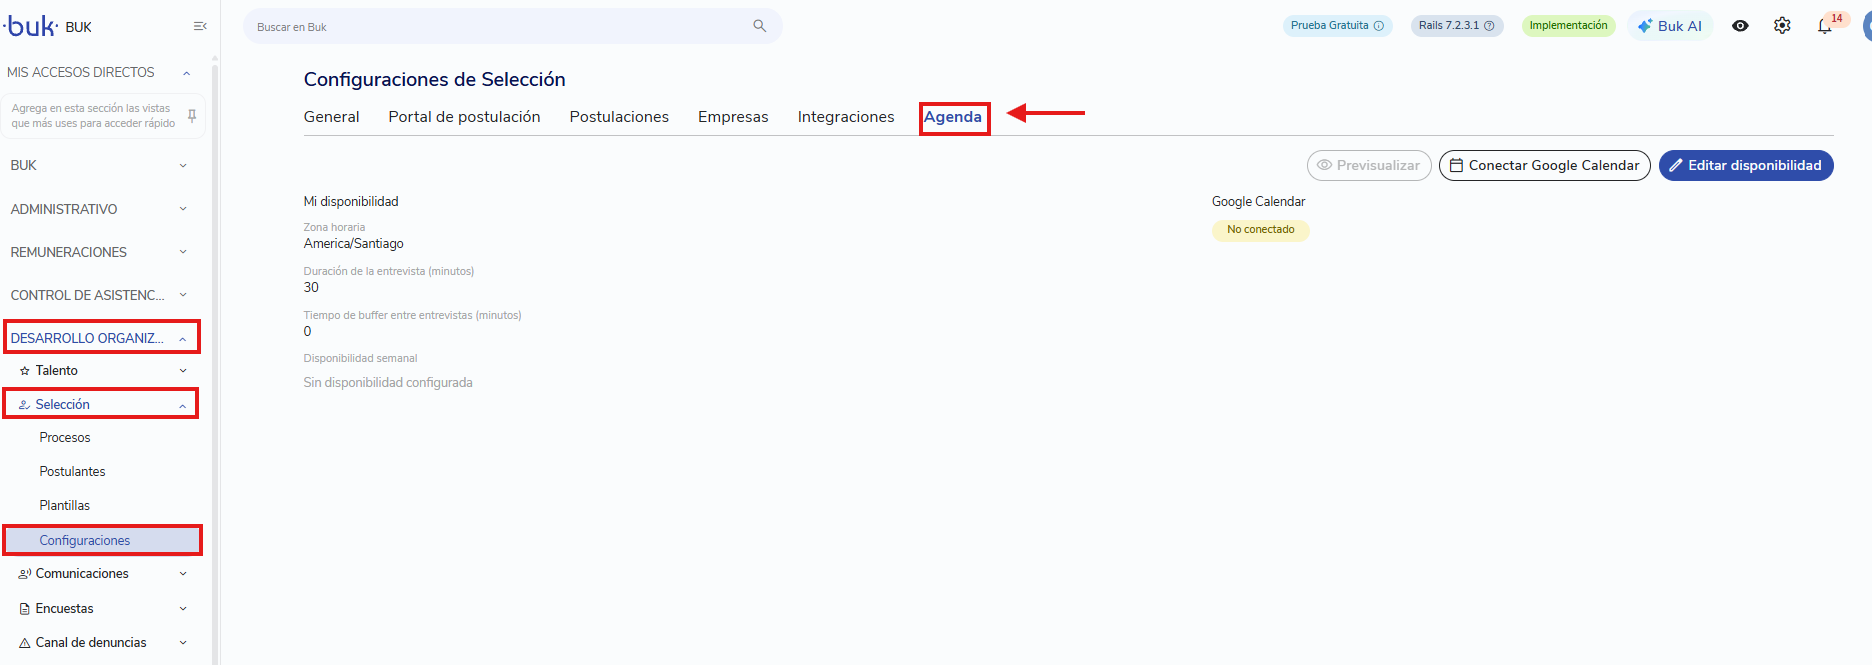Open Buk AI sparkle assistant
The height and width of the screenshot is (665, 1872).
1670,26
